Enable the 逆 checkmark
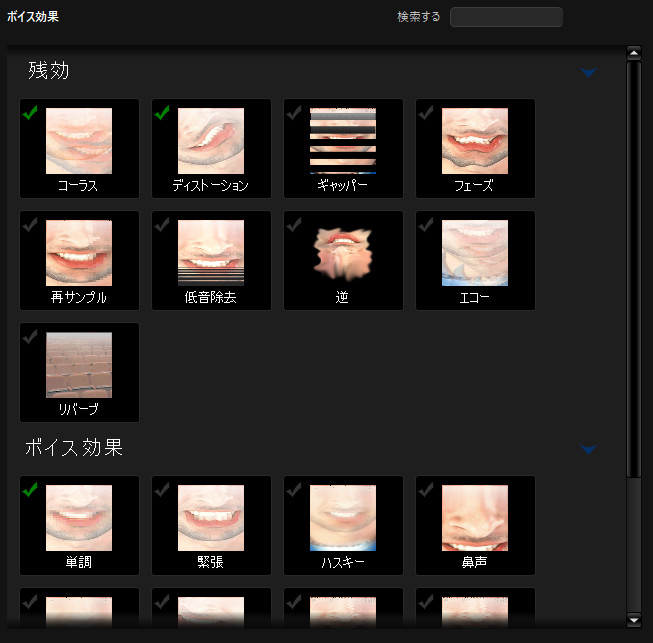Viewport: 653px width, 643px height. click(294, 224)
